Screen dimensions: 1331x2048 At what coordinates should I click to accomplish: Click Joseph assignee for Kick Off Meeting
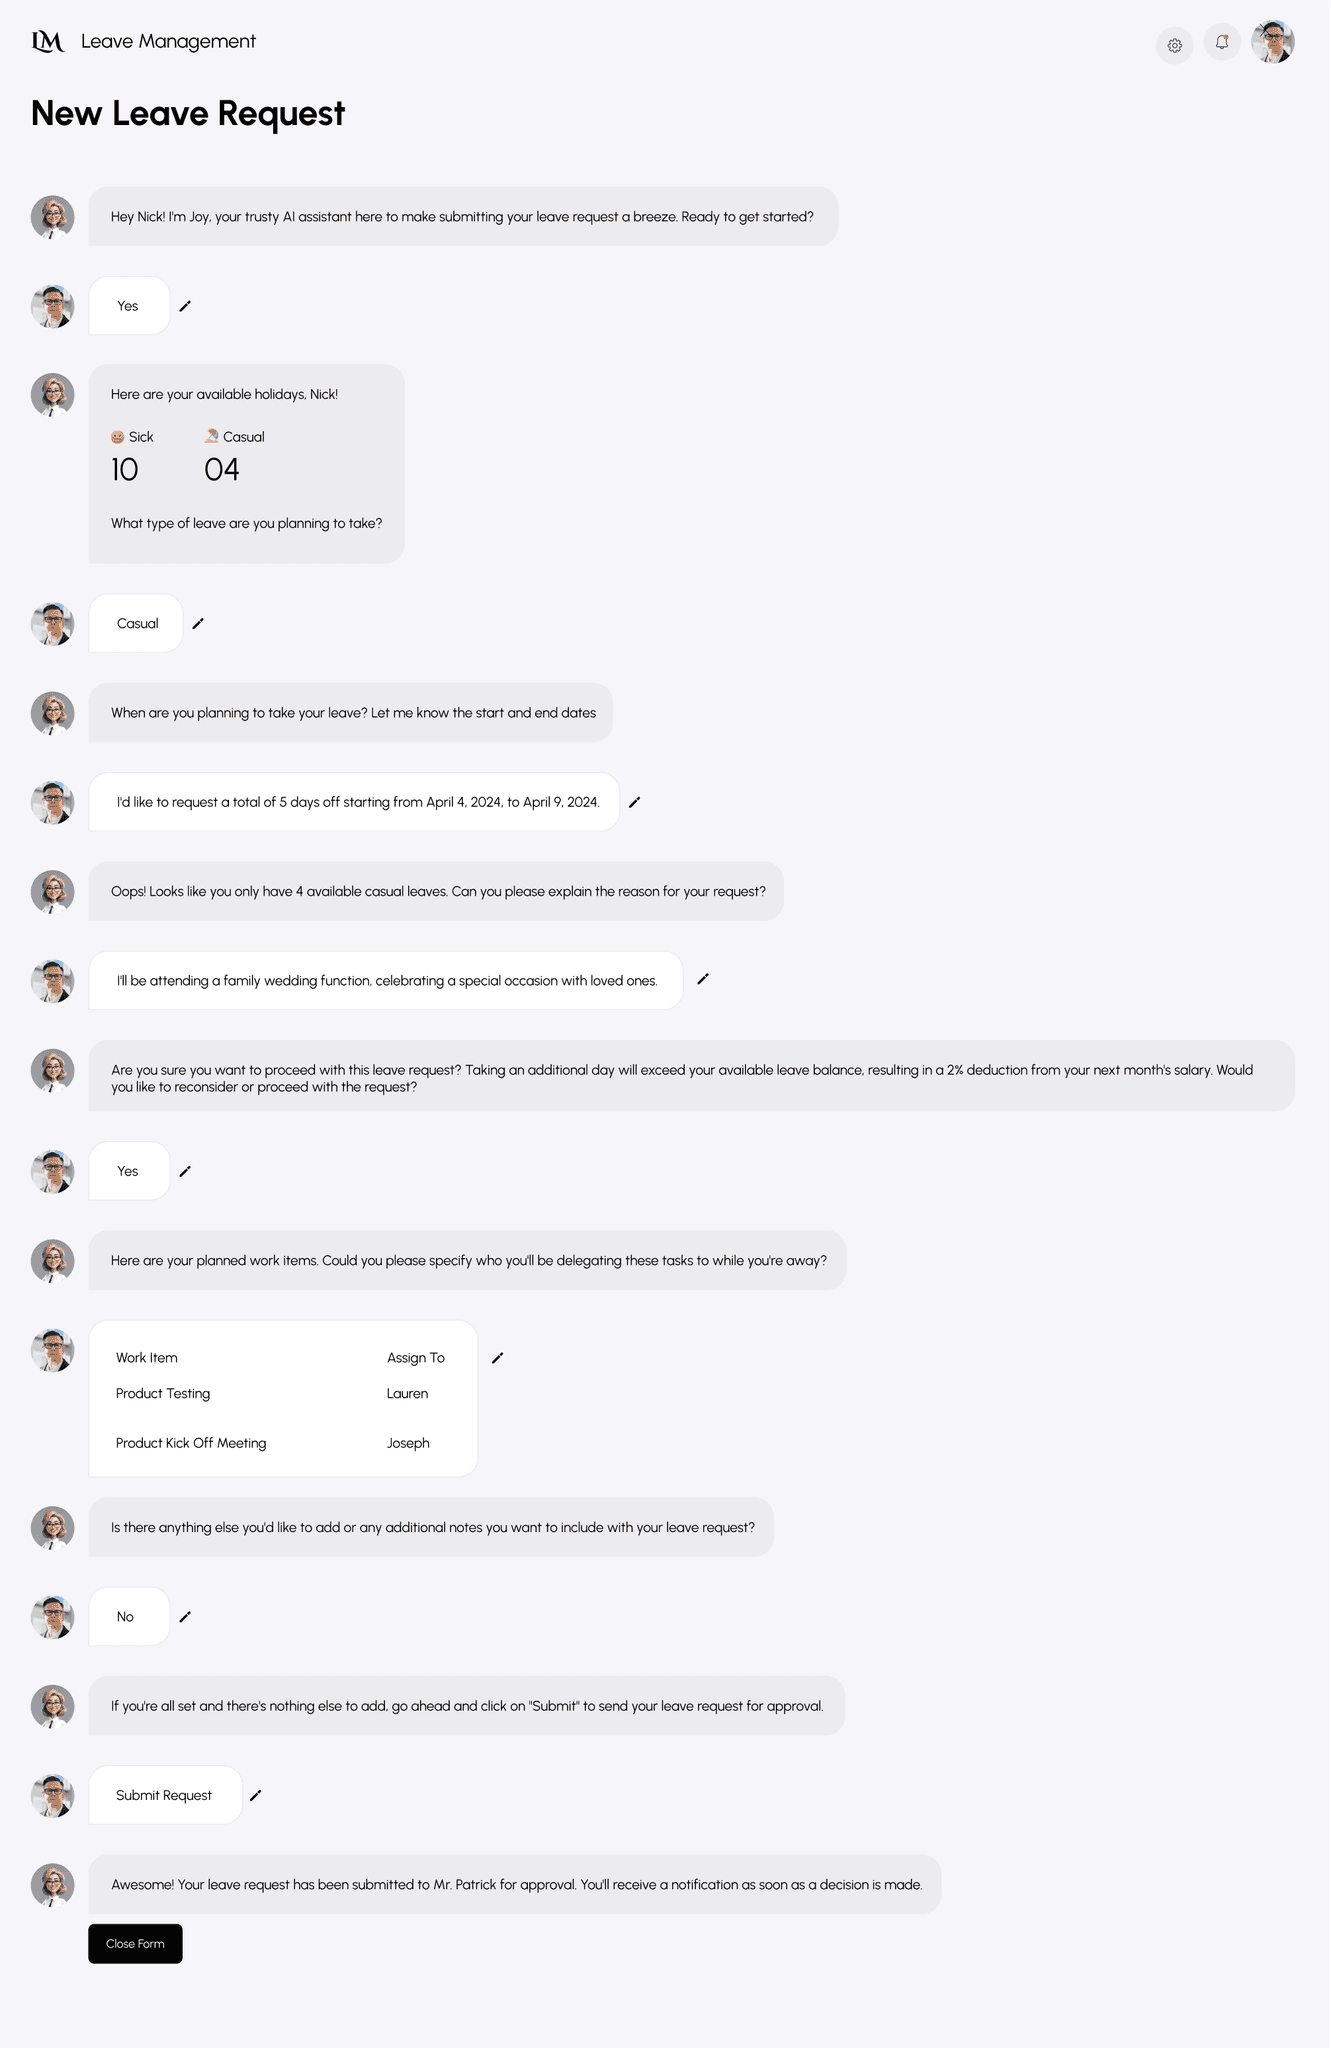tap(408, 1443)
